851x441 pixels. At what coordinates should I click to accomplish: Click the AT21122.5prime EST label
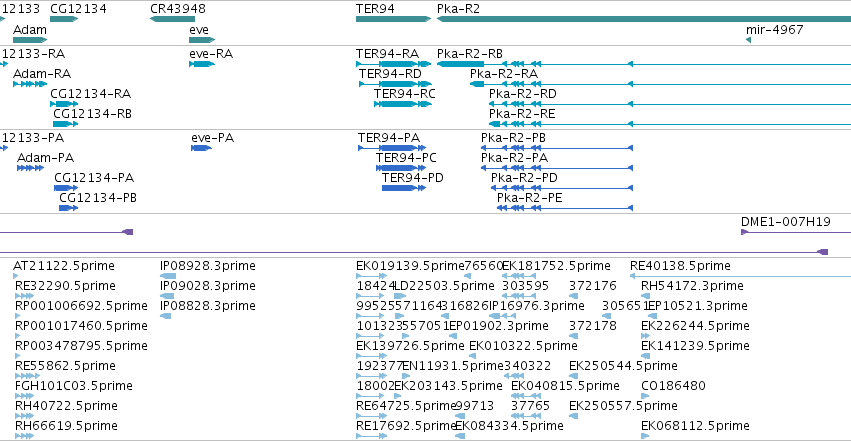point(63,266)
